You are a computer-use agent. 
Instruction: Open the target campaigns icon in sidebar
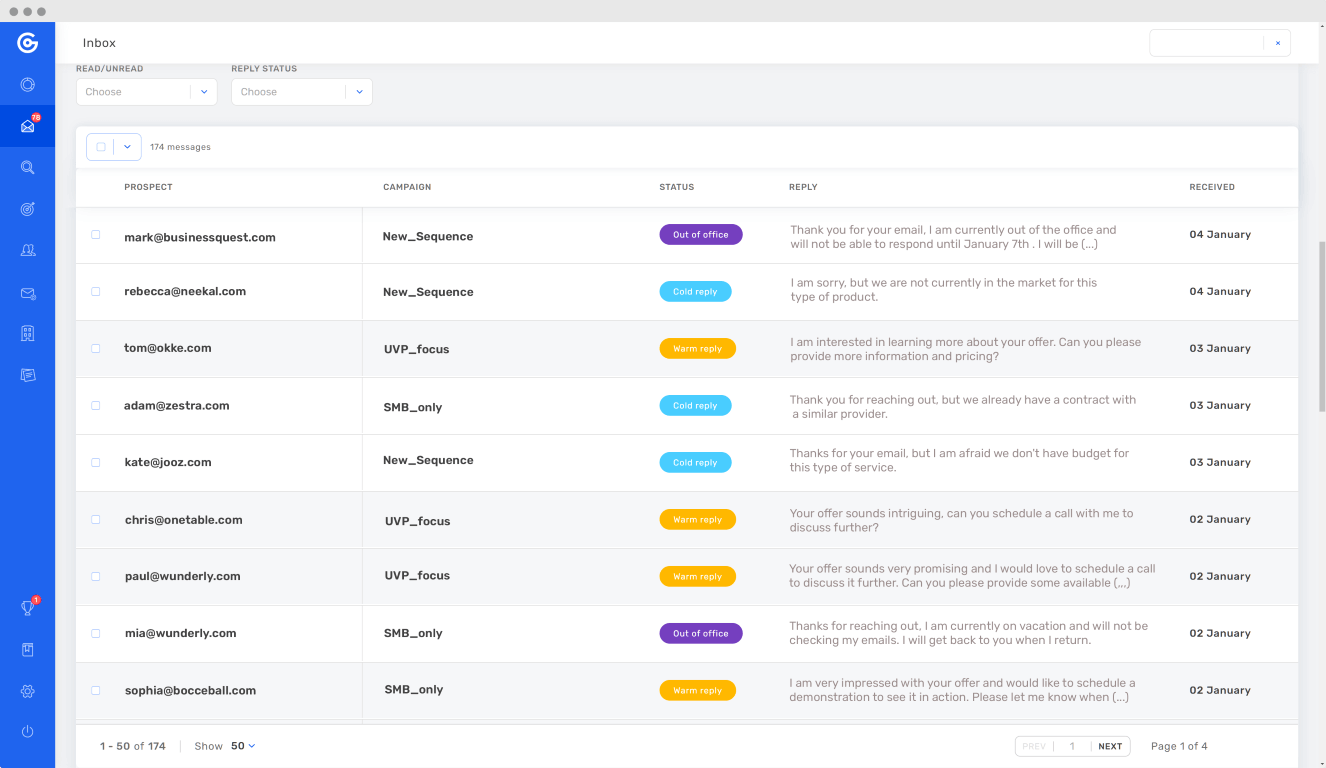tap(27, 209)
